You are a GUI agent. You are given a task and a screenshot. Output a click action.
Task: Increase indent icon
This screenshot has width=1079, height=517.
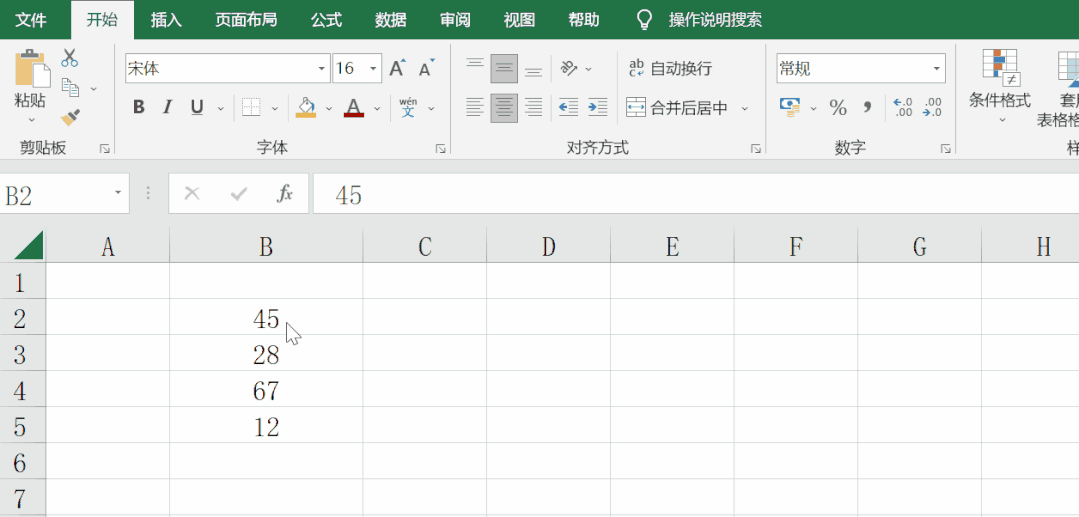[x=598, y=107]
